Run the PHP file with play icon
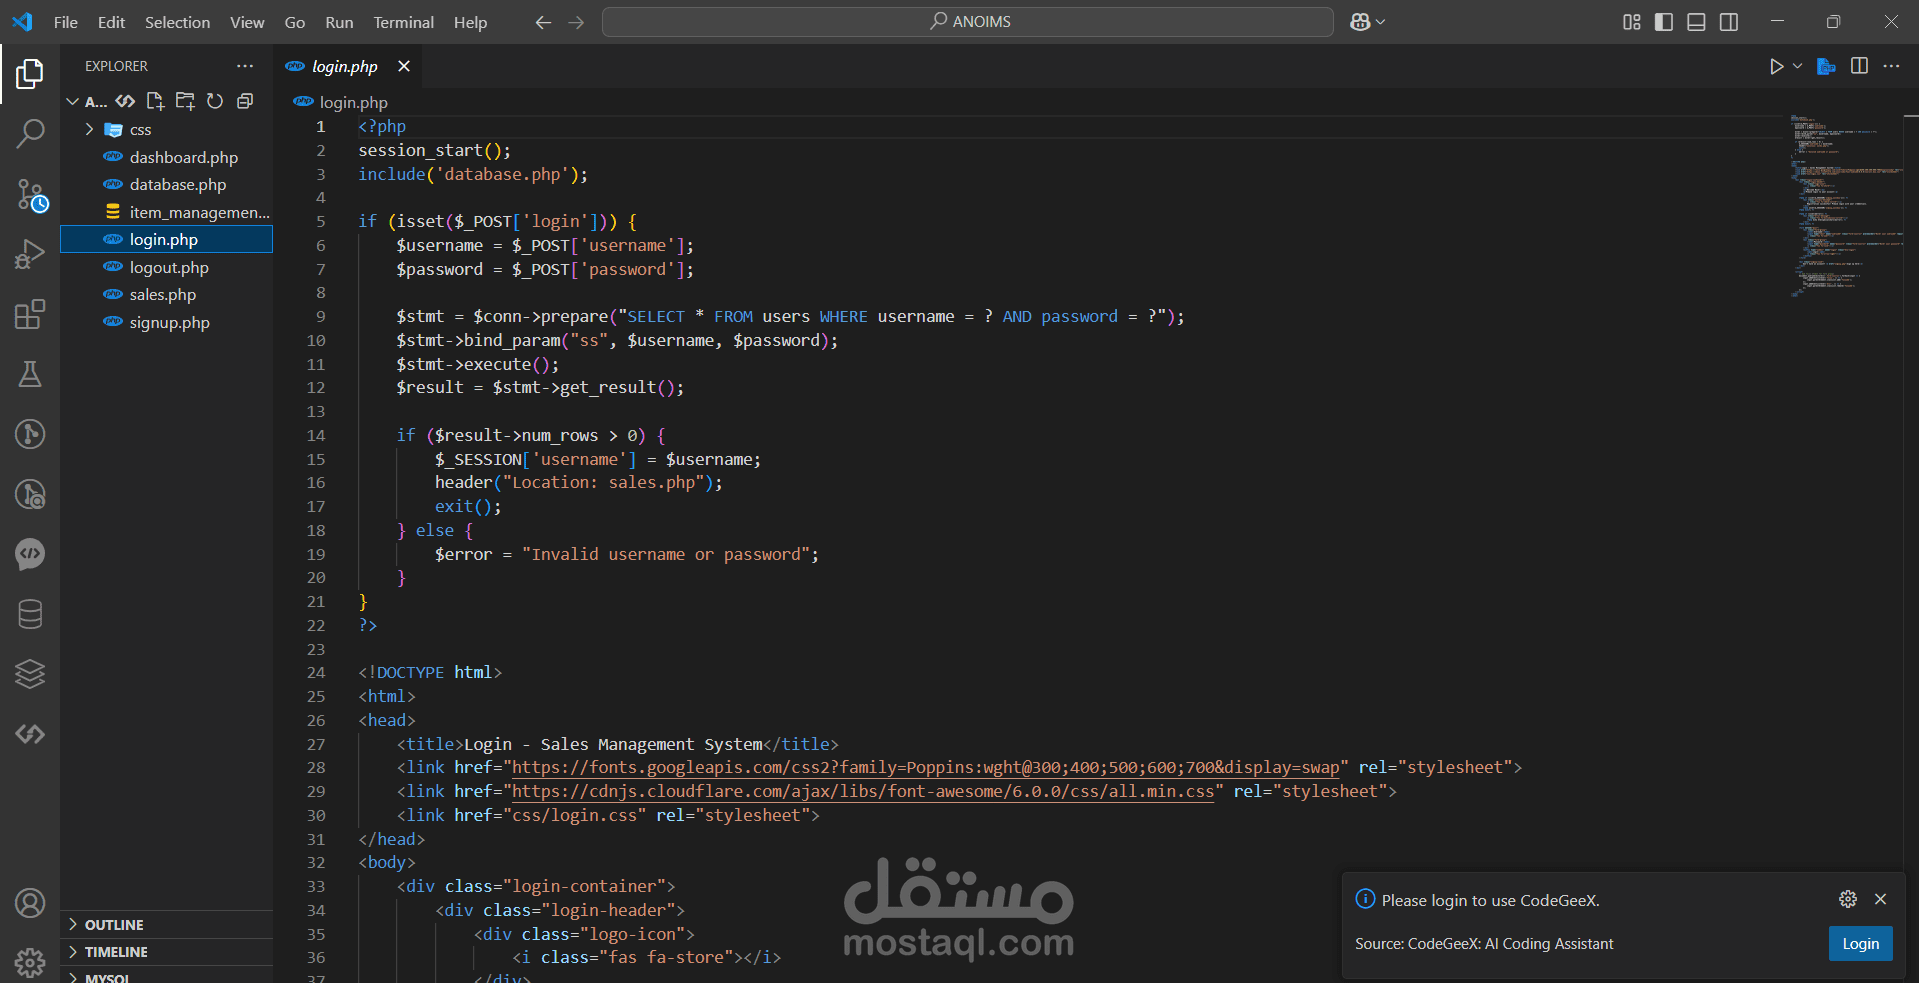1919x983 pixels. point(1776,66)
